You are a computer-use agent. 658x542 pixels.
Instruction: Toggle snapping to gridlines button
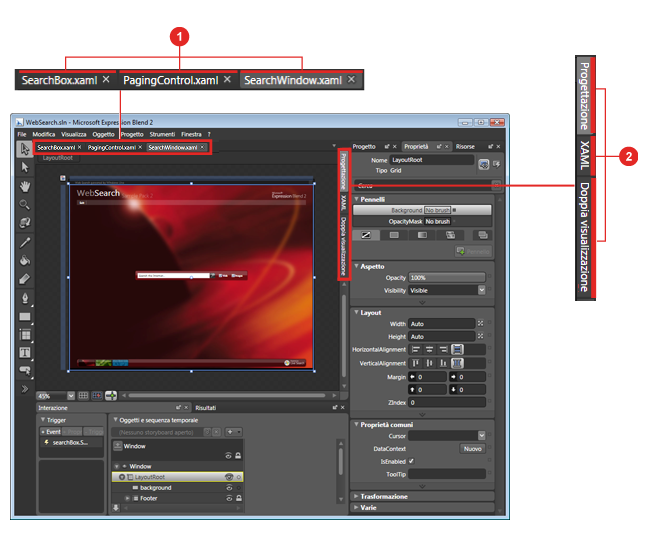97,396
